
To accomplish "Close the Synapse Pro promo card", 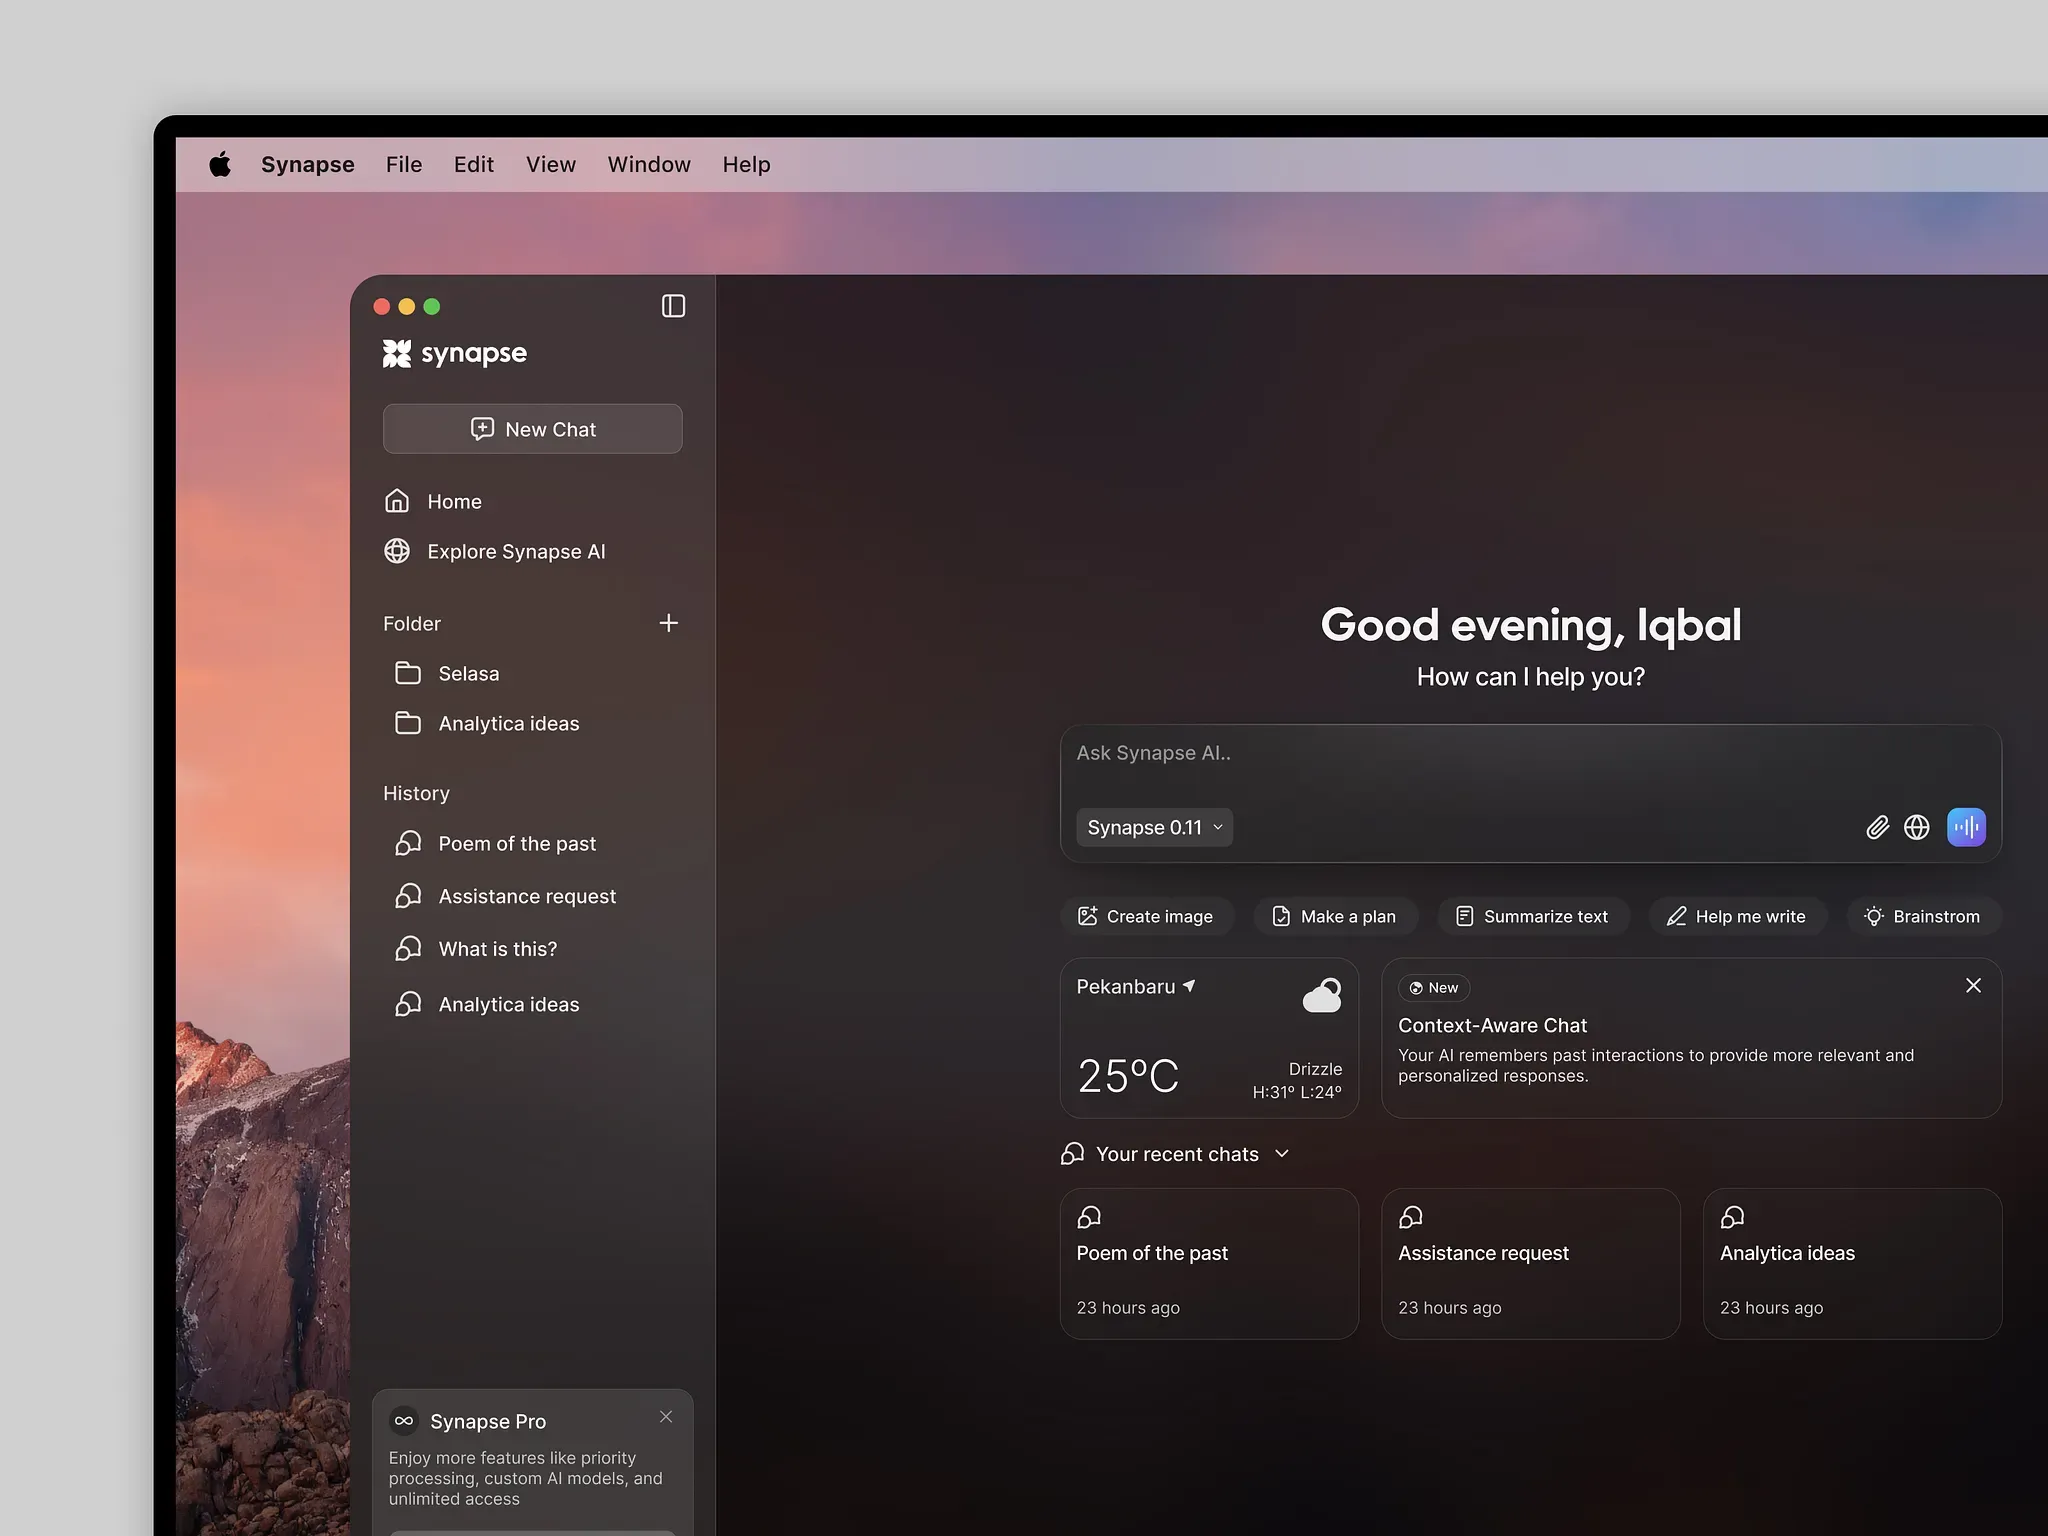I will tap(666, 1417).
